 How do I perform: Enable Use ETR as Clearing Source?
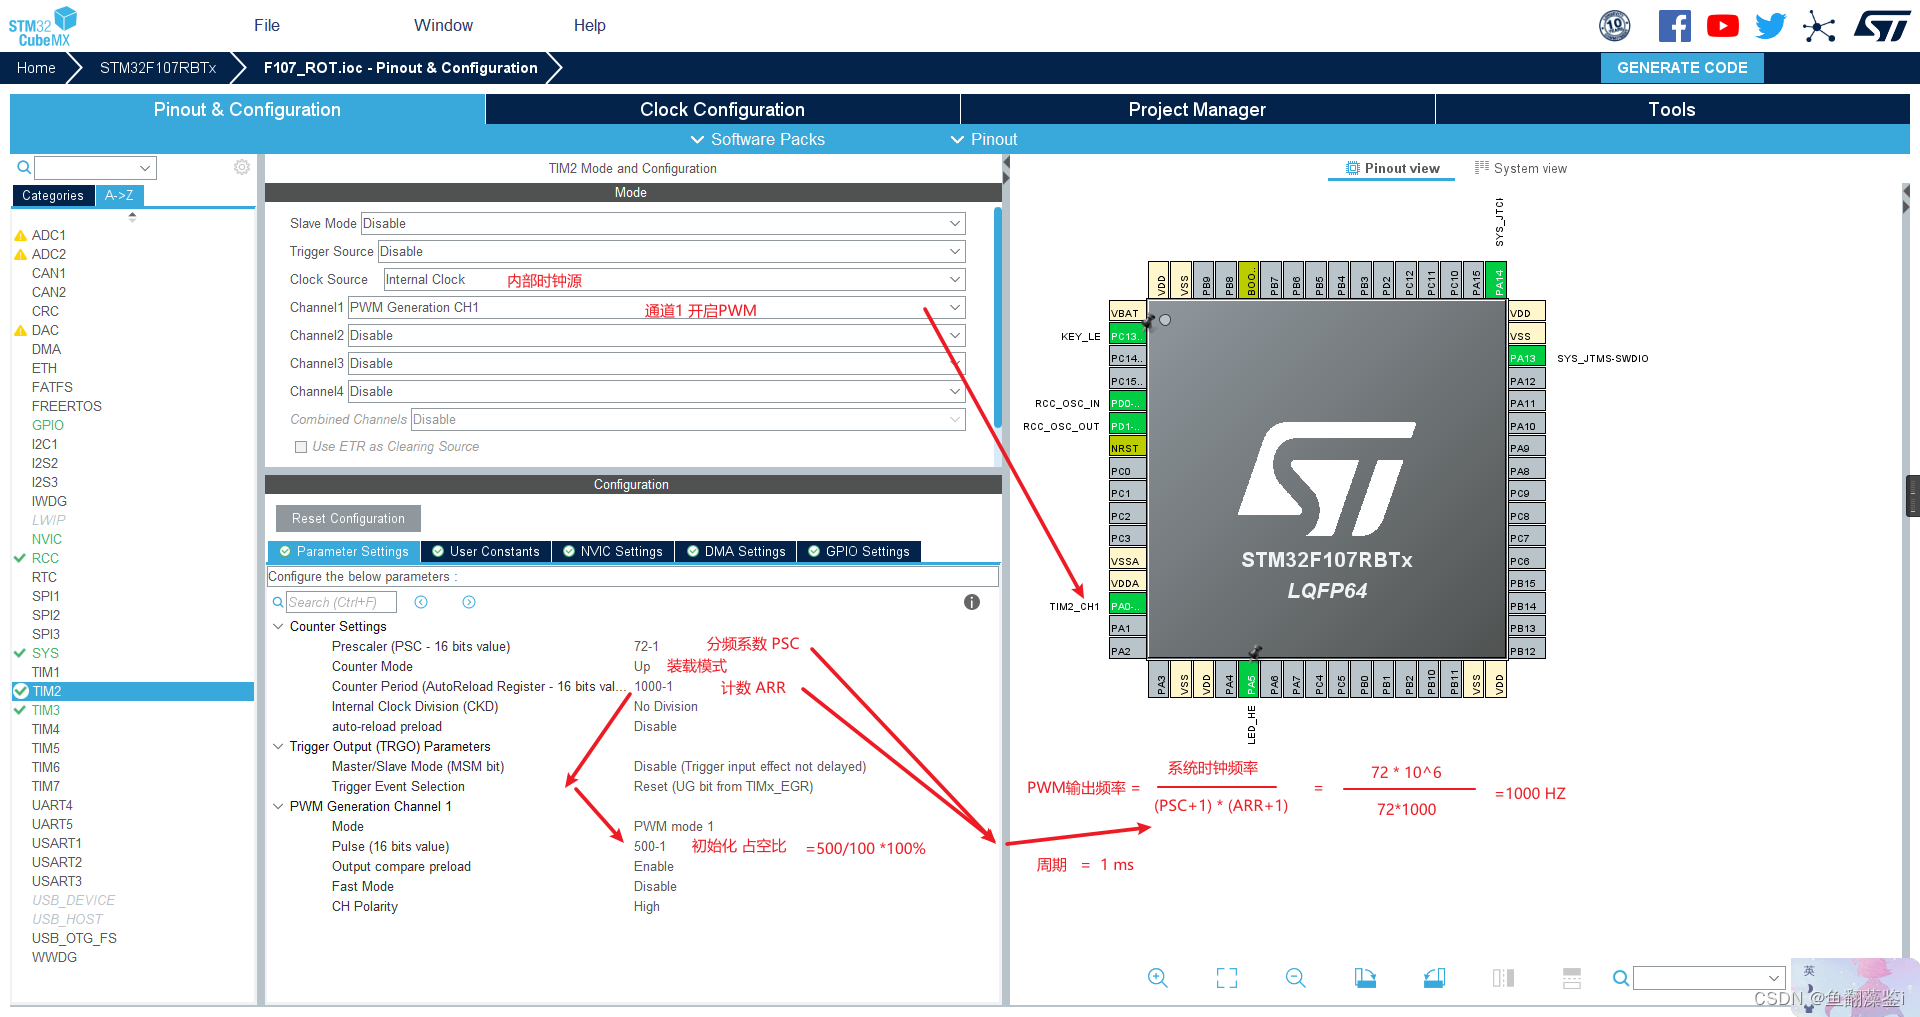coord(301,447)
